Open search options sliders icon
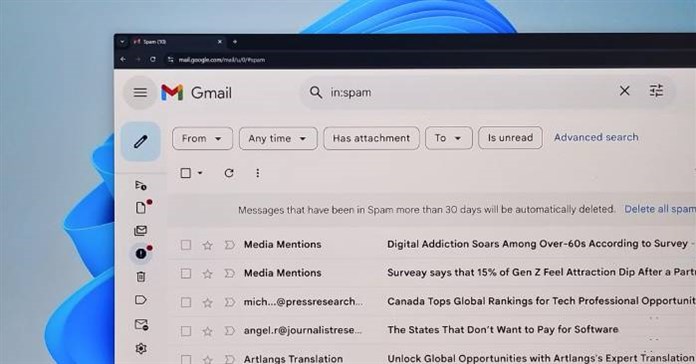This screenshot has height=364, width=696. click(656, 91)
